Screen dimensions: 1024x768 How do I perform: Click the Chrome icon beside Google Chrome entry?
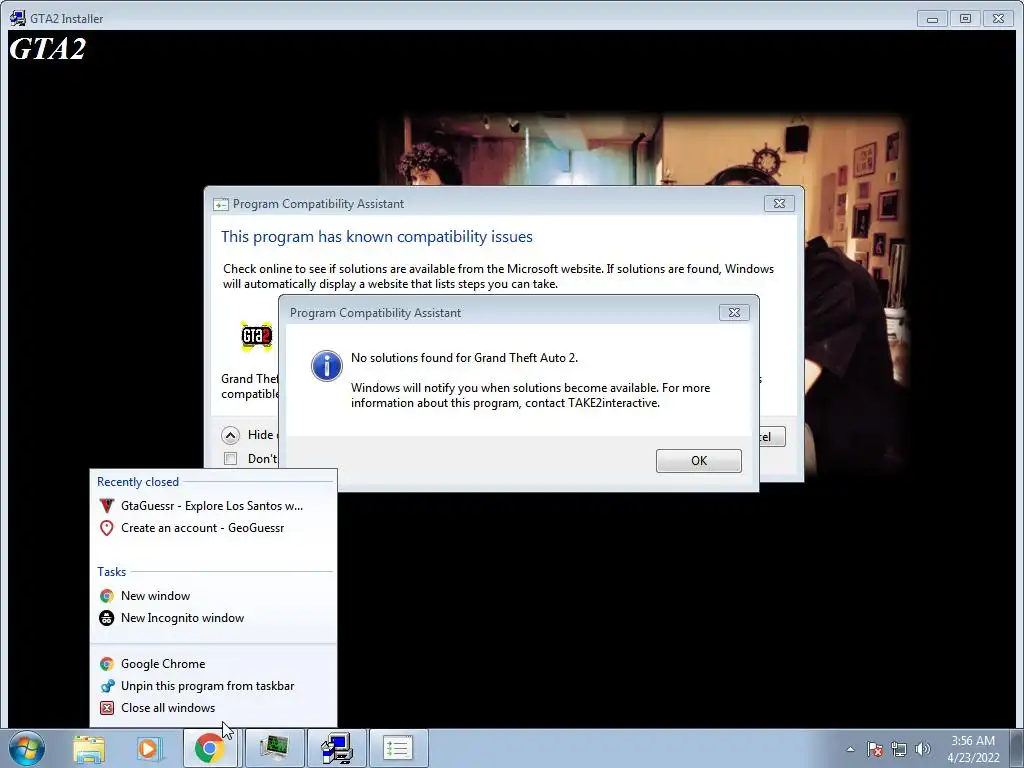point(106,664)
